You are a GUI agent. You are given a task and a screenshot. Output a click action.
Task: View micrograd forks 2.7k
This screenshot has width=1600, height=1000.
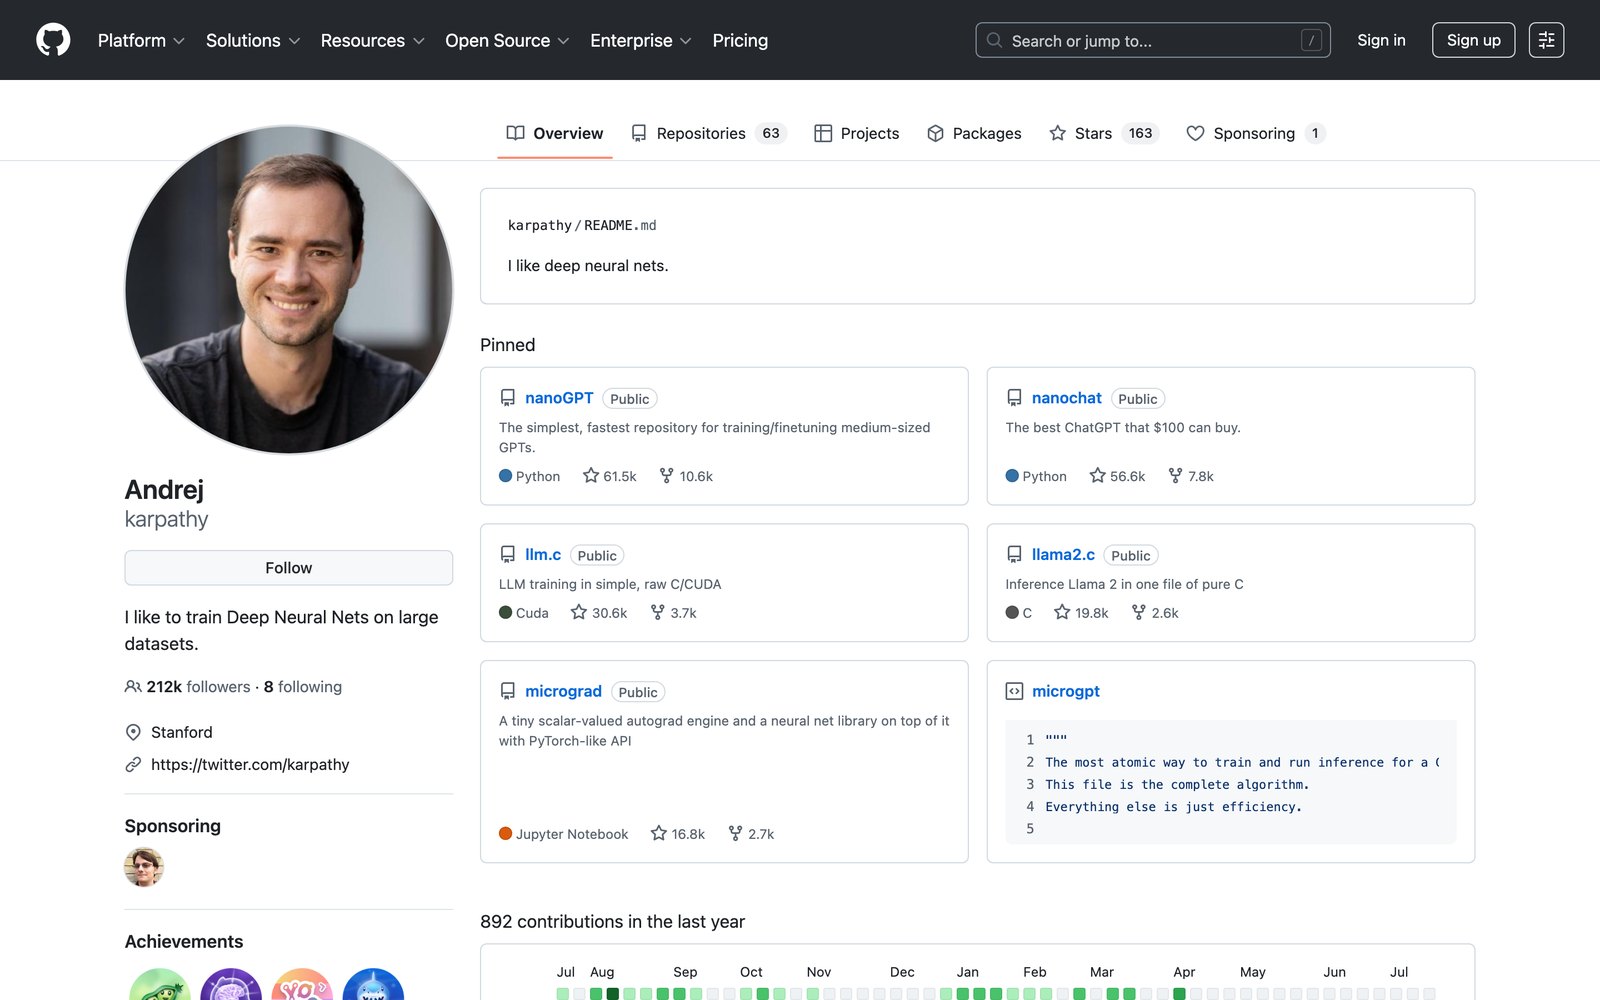[751, 834]
